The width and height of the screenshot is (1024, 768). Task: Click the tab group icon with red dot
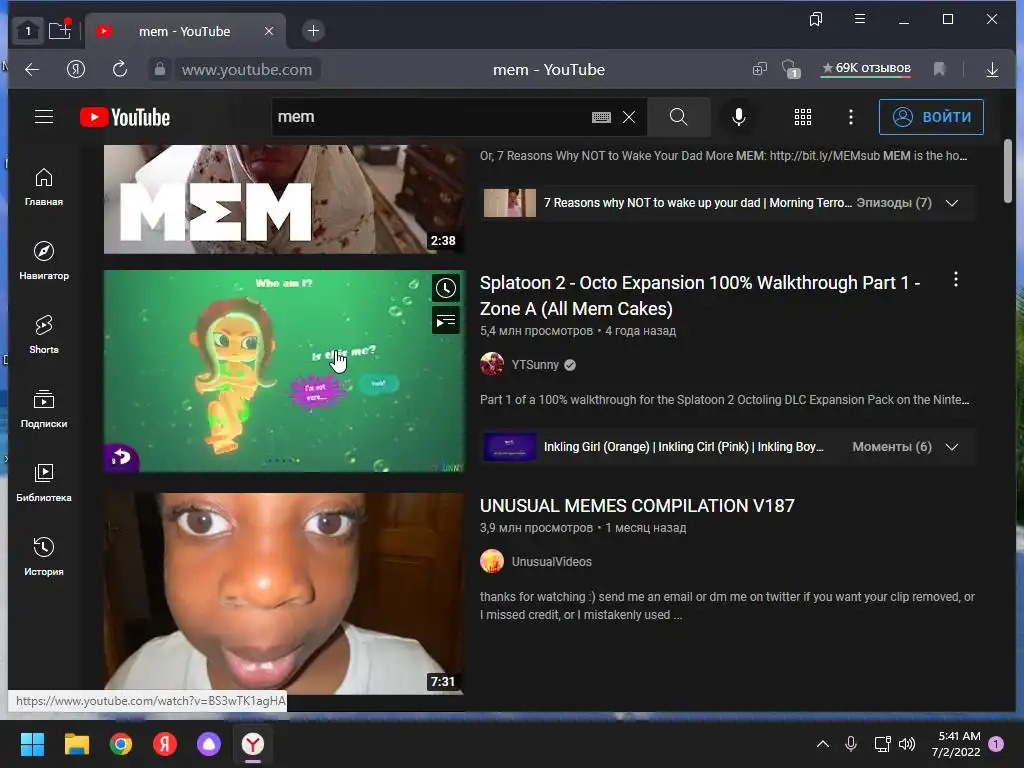[59, 30]
